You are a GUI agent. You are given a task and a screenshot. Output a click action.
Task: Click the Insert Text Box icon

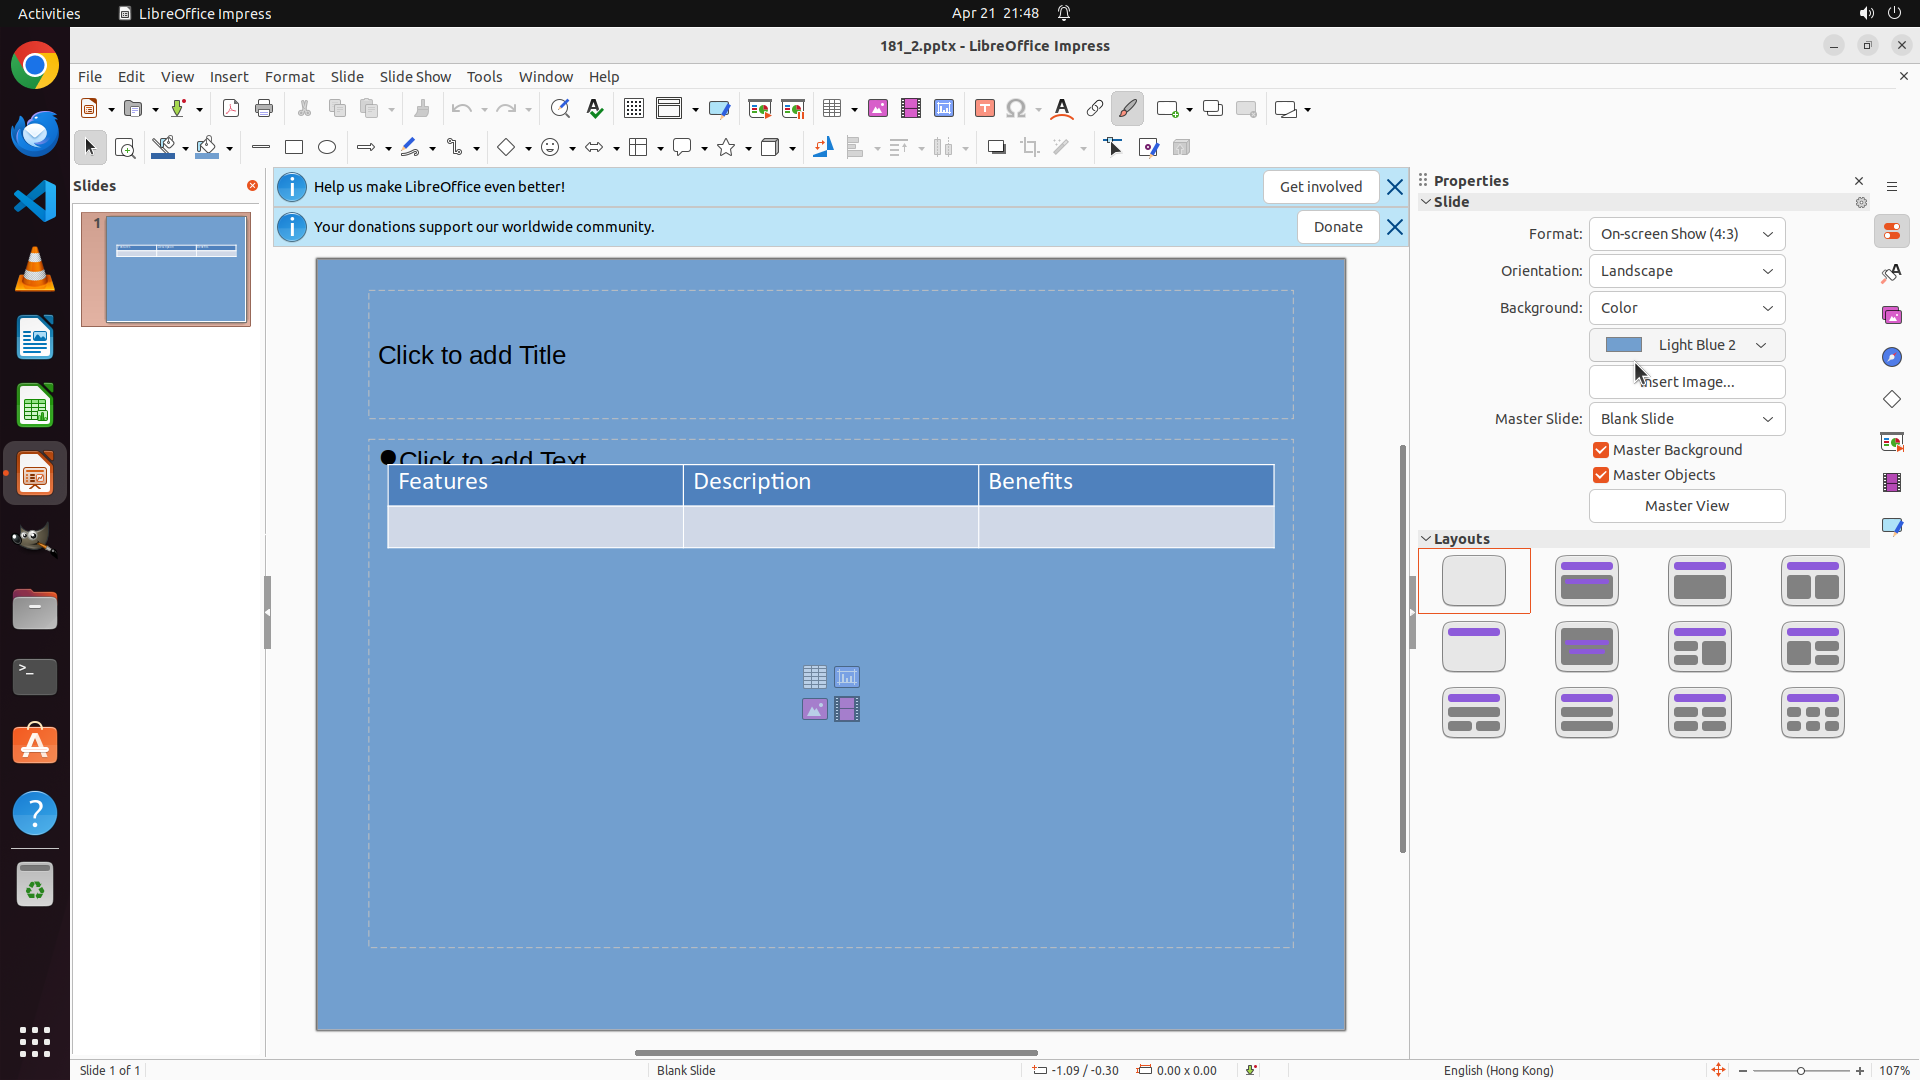pyautogui.click(x=984, y=109)
